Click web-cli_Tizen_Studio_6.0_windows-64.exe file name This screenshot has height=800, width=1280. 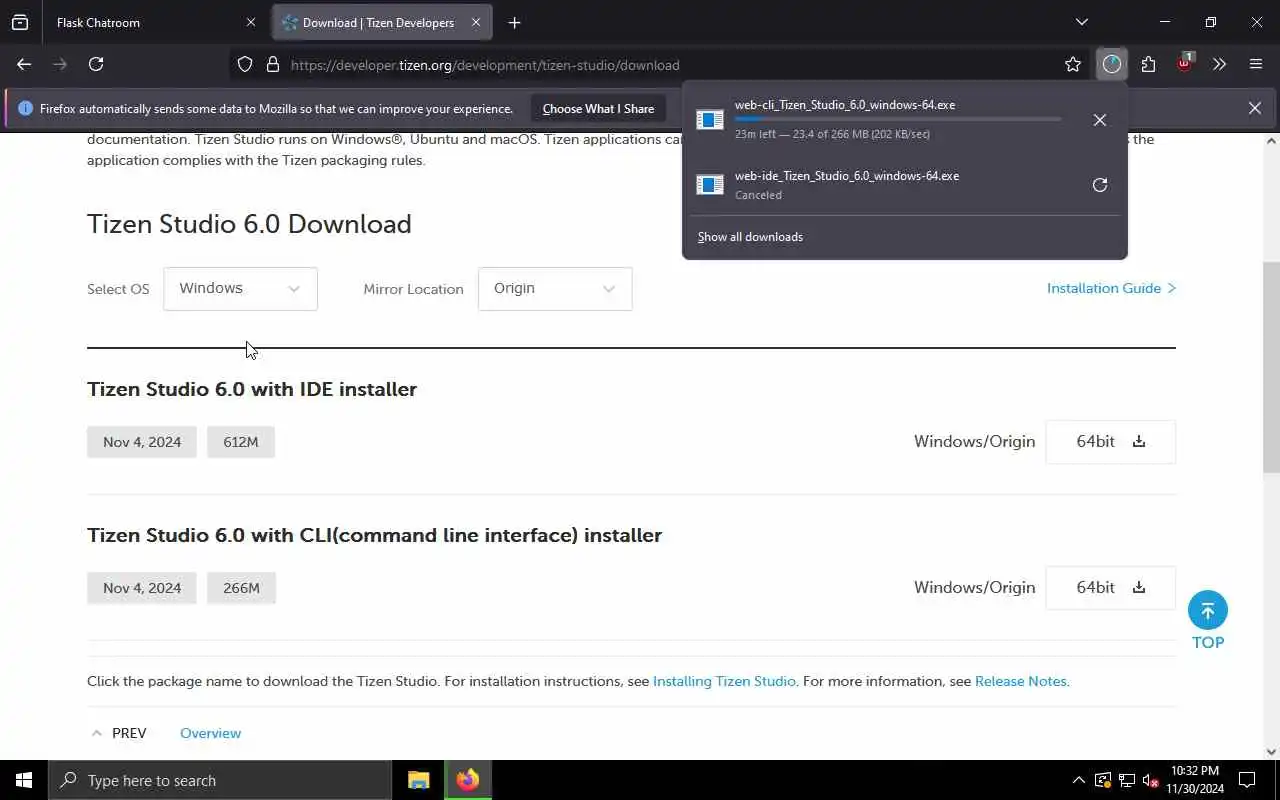point(844,105)
